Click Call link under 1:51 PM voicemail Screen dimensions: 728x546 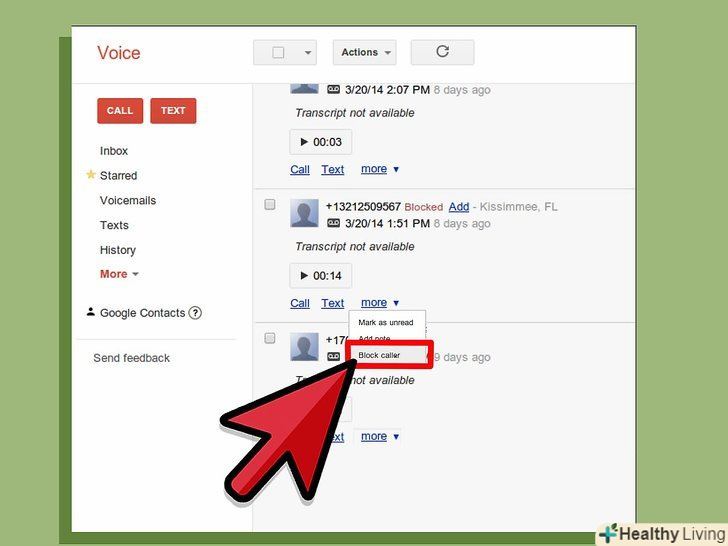click(x=300, y=303)
